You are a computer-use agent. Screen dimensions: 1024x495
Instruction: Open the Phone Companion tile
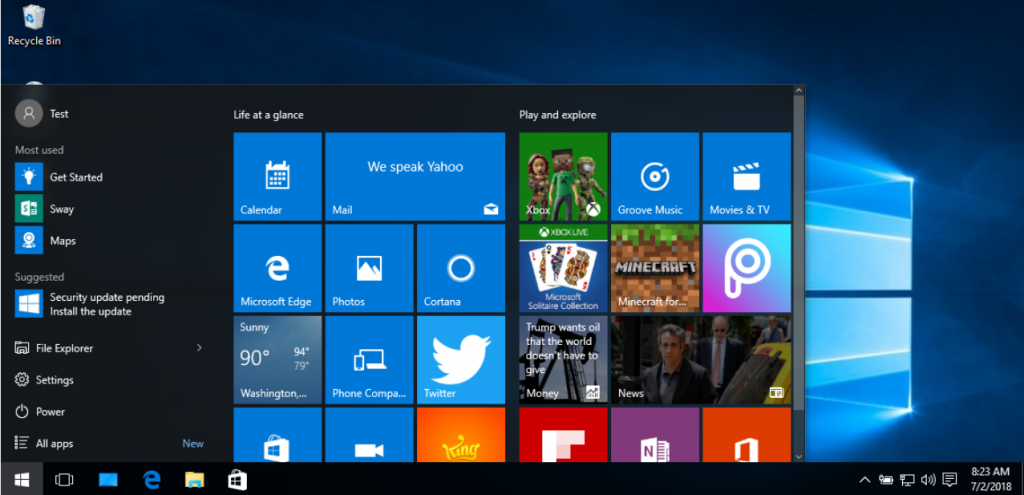pyautogui.click(x=369, y=360)
